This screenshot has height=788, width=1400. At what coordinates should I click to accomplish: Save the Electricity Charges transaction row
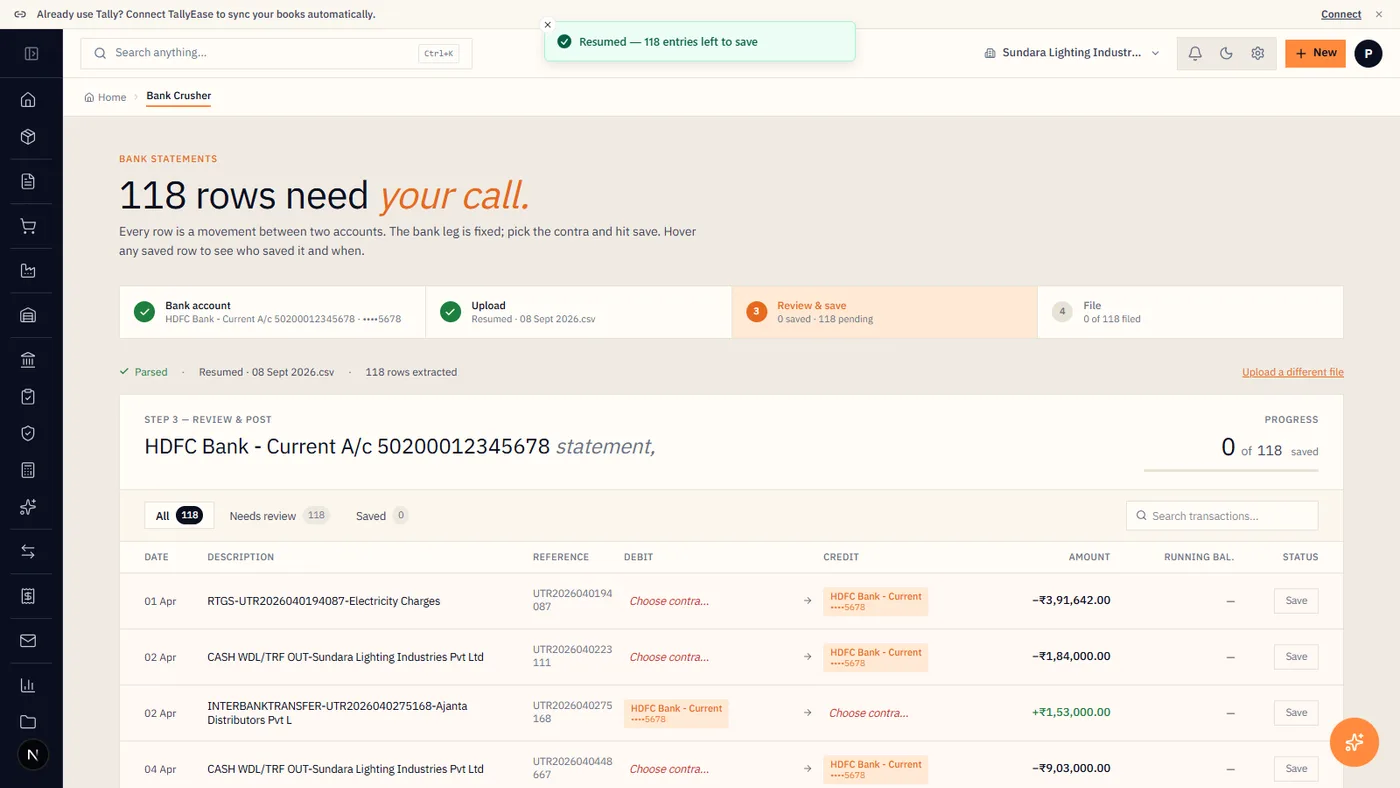(x=1296, y=601)
